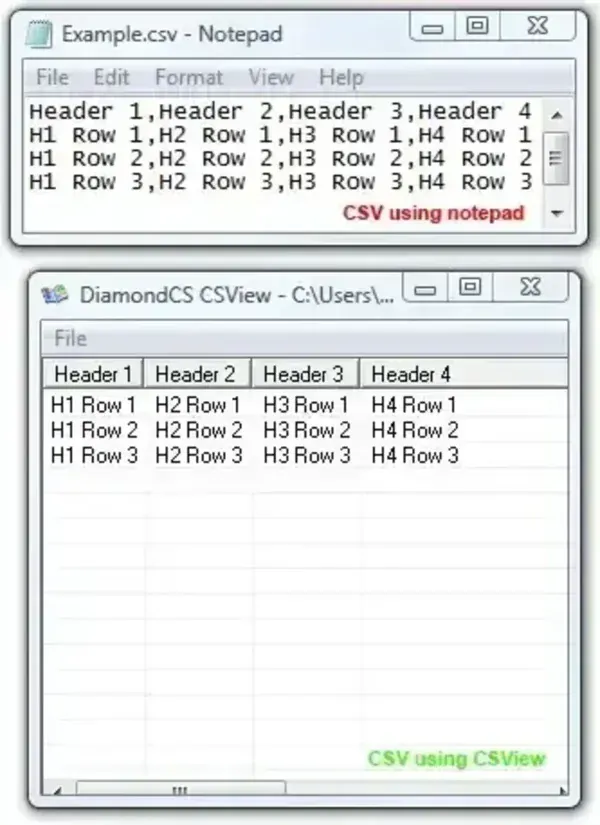Open File menu in CSView window
Image resolution: width=600 pixels, height=825 pixels.
[70, 338]
